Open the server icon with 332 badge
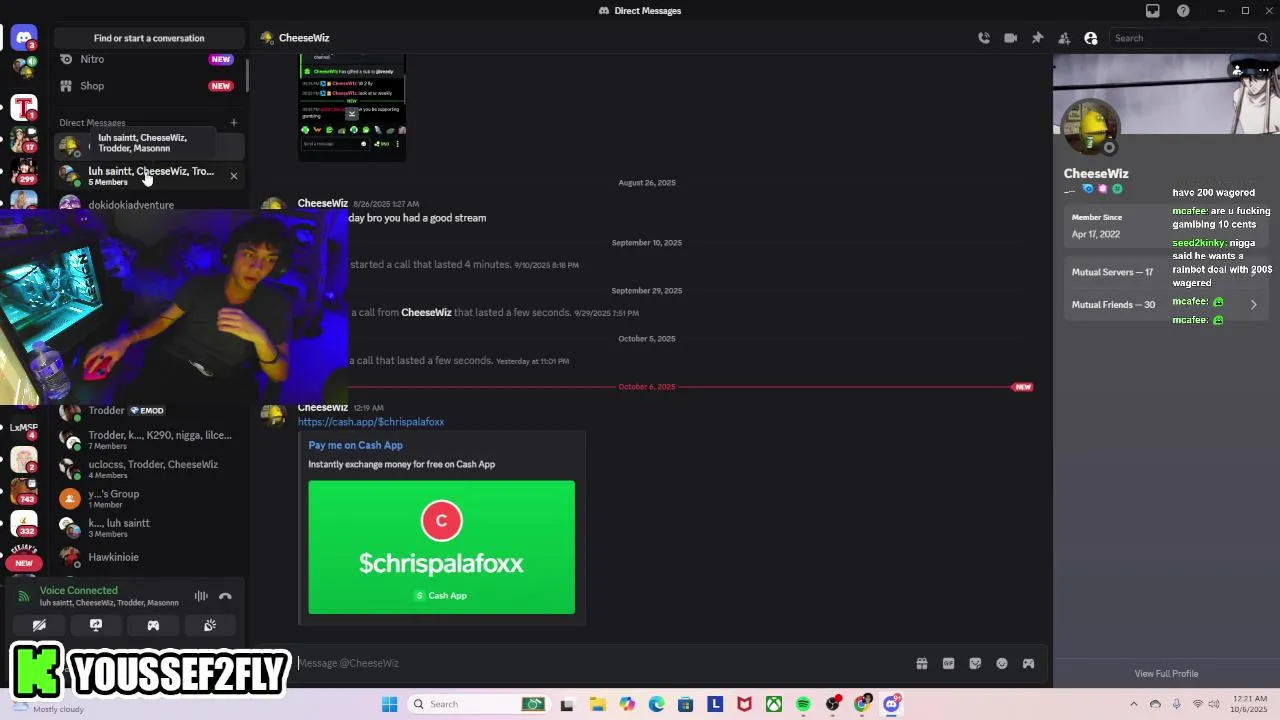 (x=24, y=524)
